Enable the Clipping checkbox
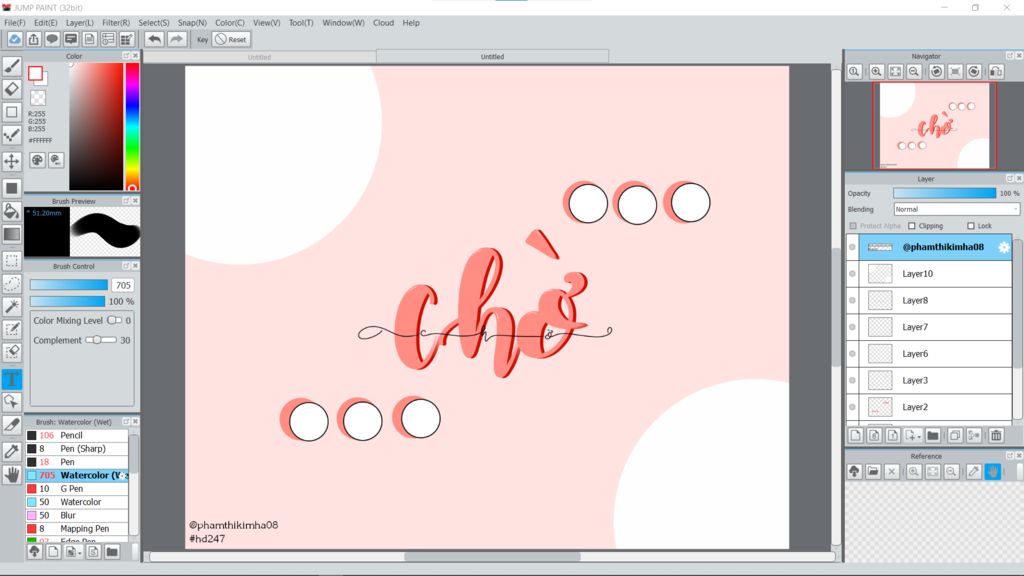 coord(912,226)
